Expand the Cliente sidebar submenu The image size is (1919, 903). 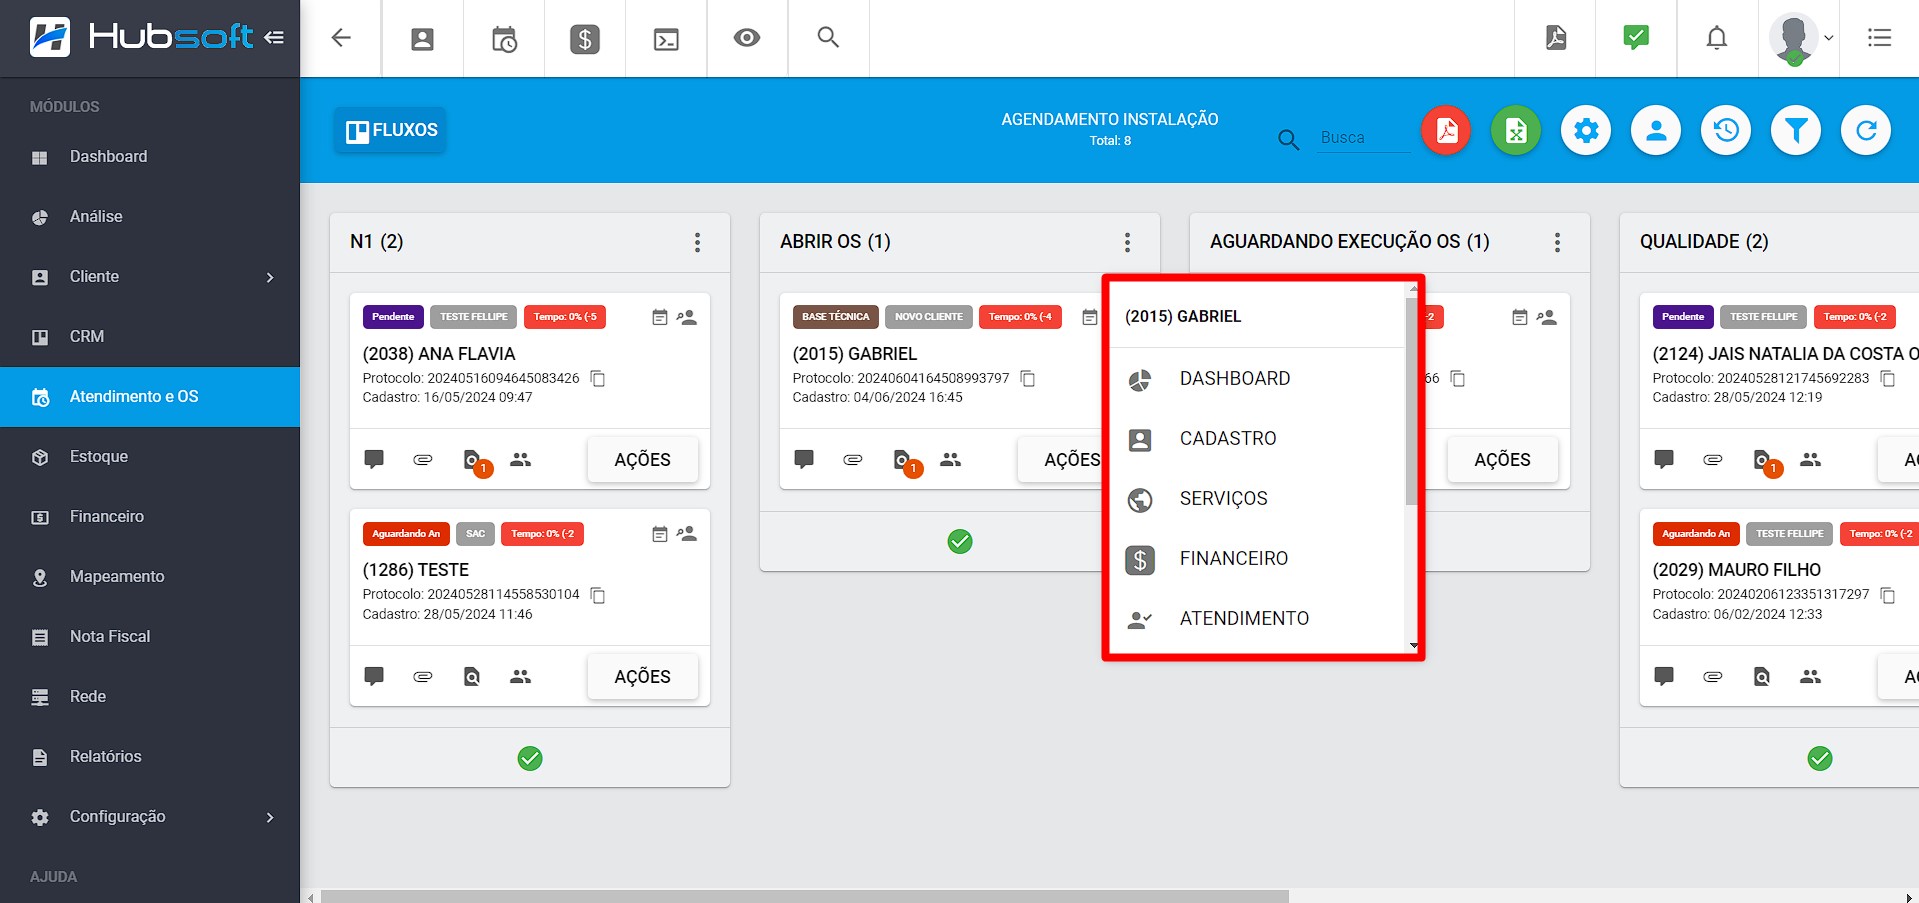tap(150, 277)
